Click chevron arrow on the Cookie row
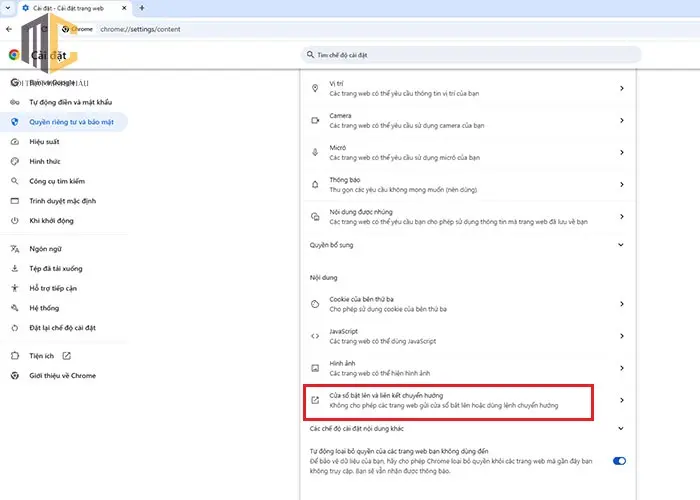 [x=621, y=304]
